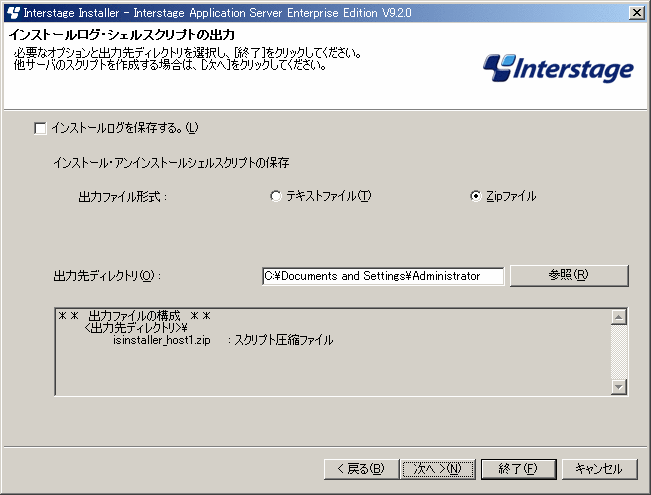Click the <出力先ディレクトリ>¥ line
Image resolution: width=651 pixels, height=495 pixels.
[136, 328]
